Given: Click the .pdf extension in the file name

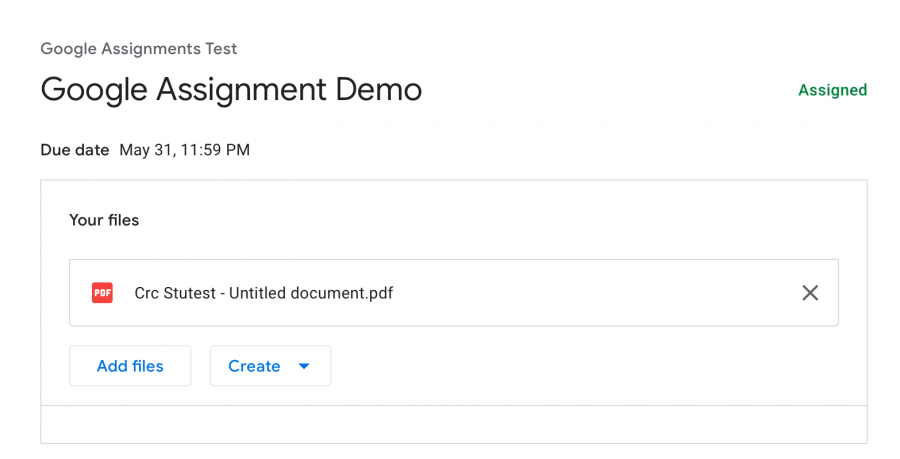Looking at the screenshot, I should click(x=381, y=293).
